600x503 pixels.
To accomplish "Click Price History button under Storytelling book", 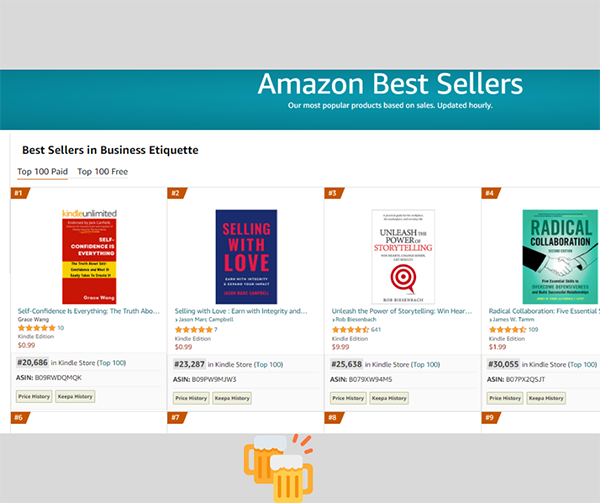I will pos(348,397).
